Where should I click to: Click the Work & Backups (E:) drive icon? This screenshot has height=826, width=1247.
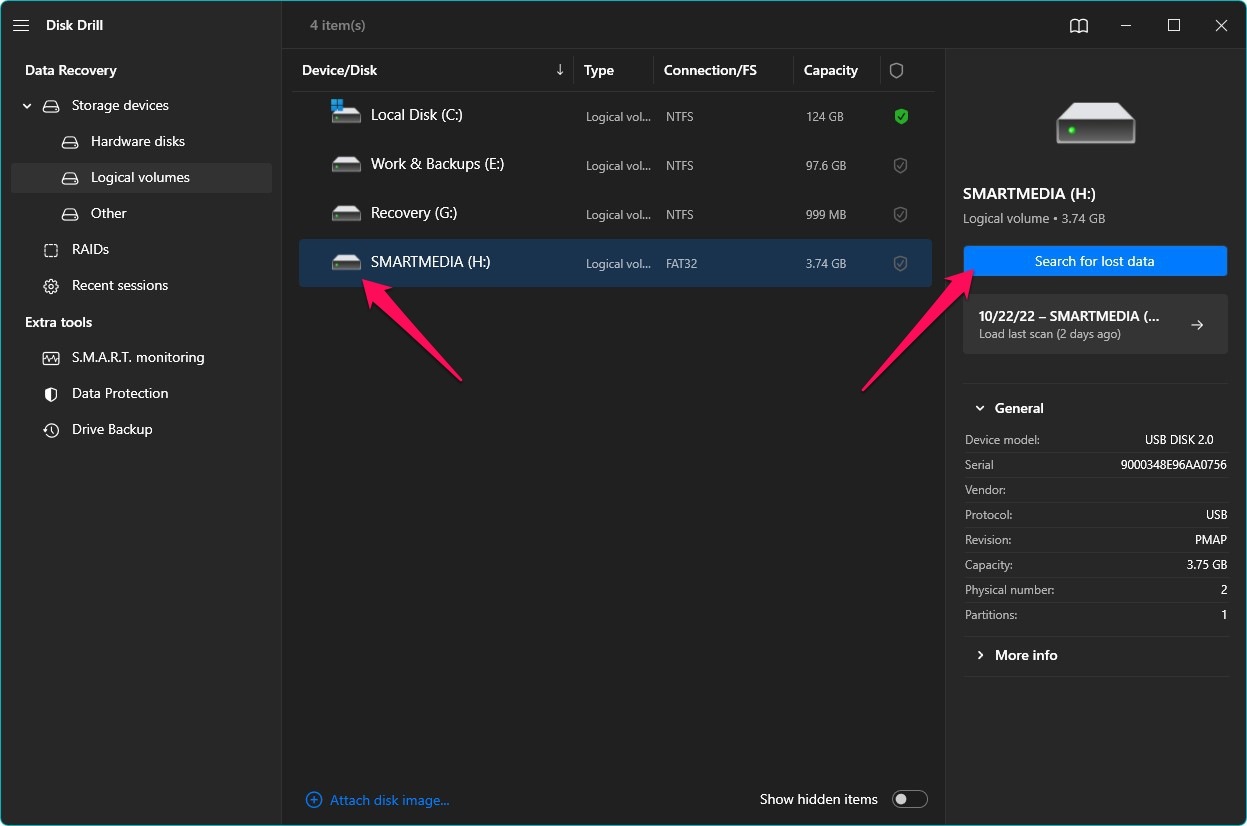tap(346, 164)
